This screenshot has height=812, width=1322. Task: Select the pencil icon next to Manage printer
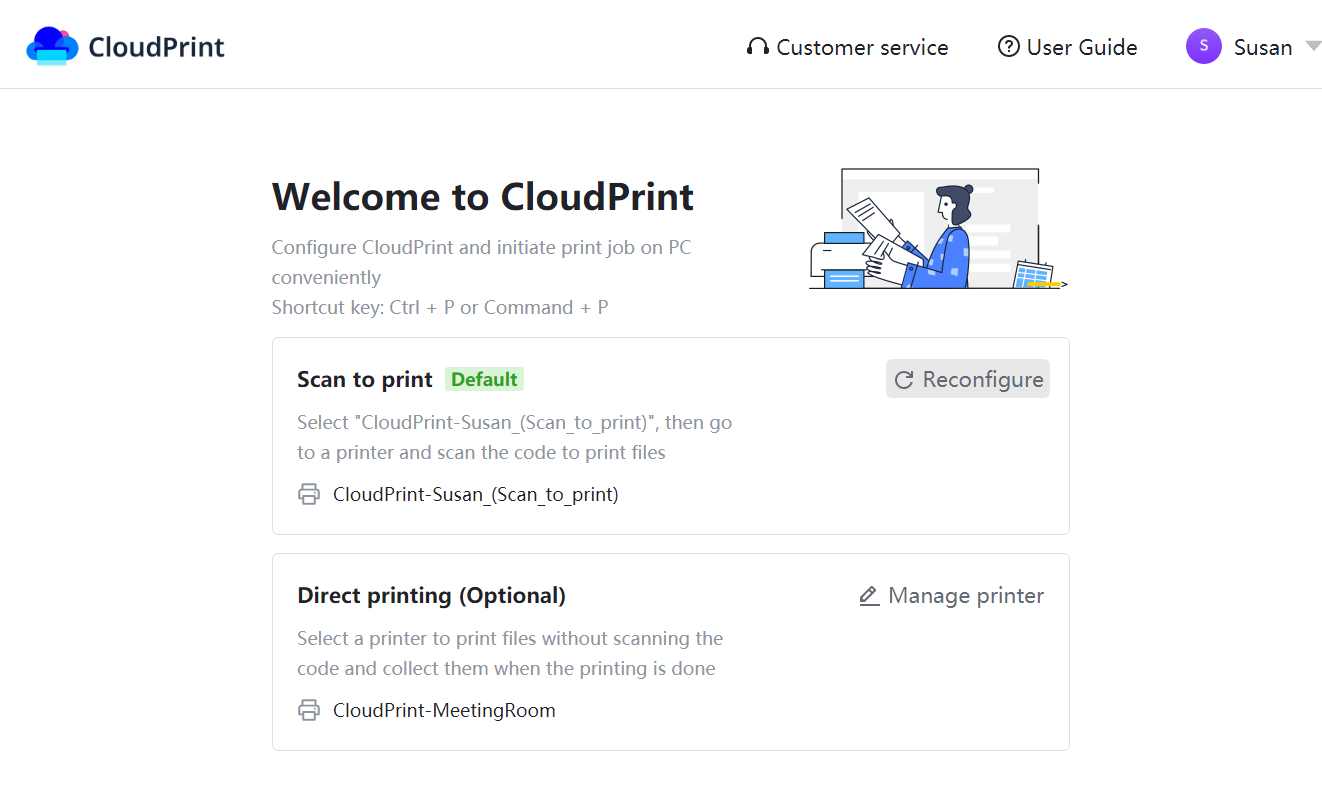pyautogui.click(x=868, y=595)
